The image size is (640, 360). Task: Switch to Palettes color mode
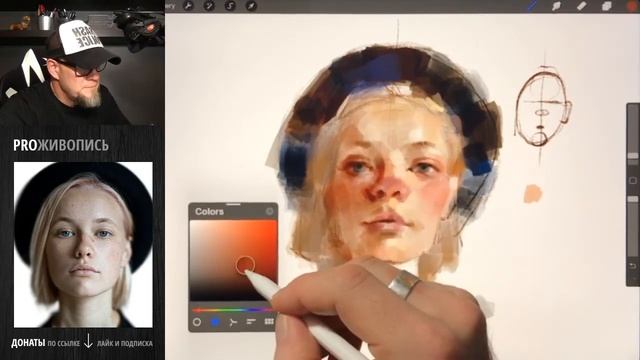point(269,322)
